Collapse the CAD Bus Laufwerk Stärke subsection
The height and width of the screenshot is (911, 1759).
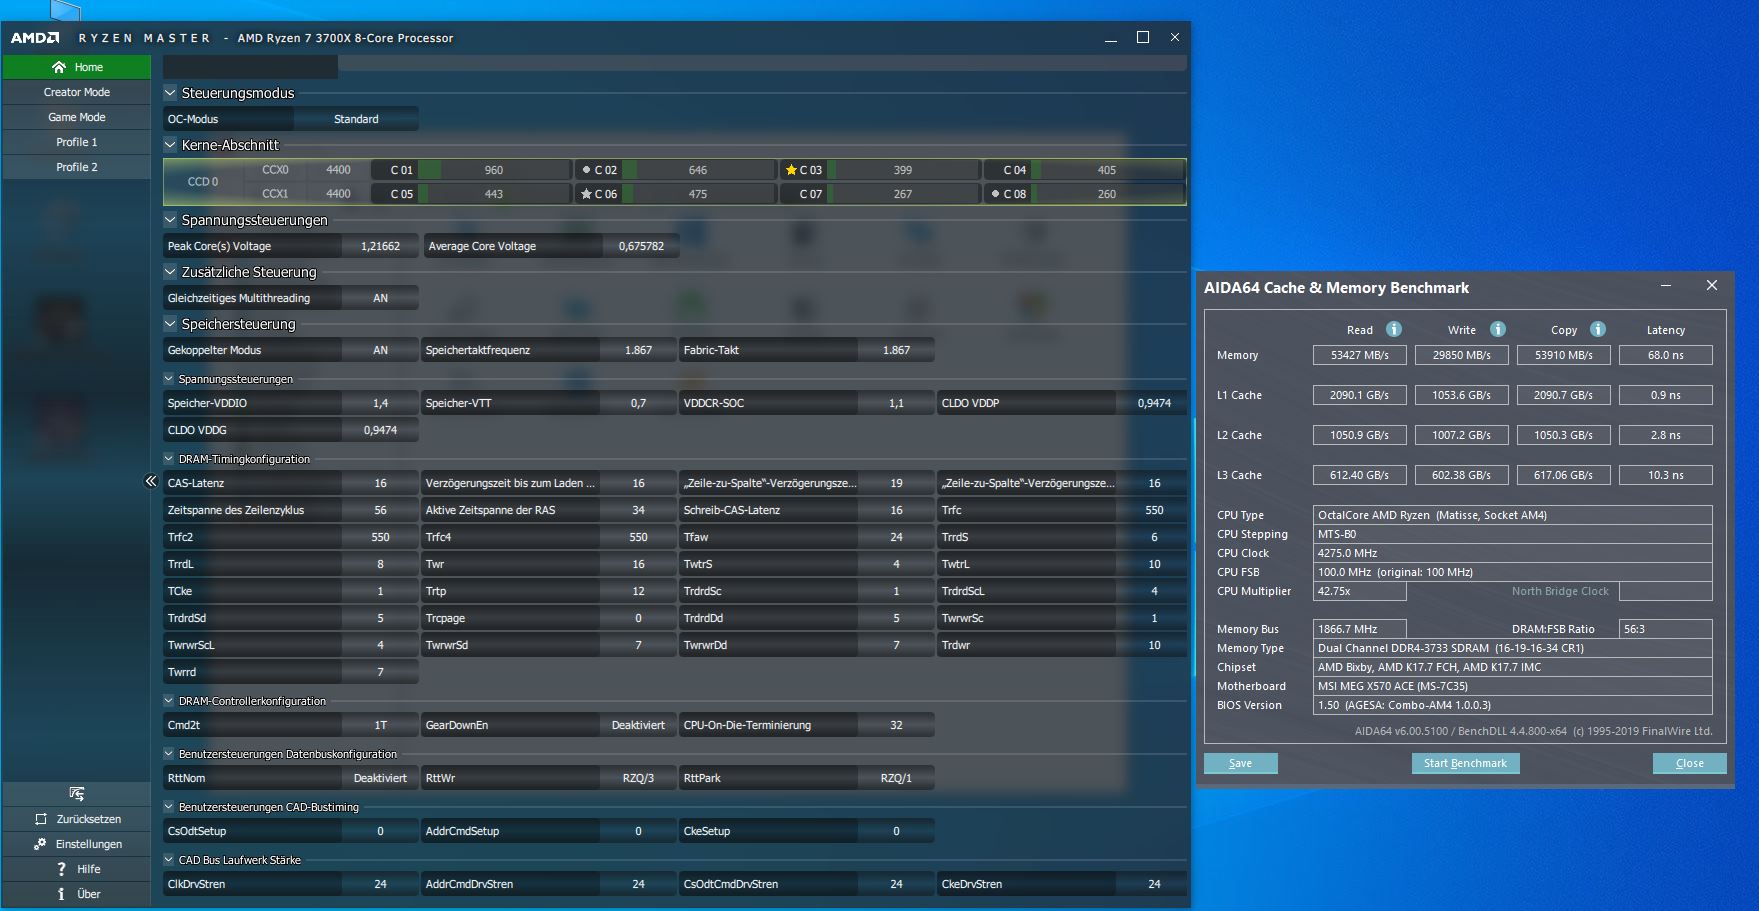coord(169,860)
